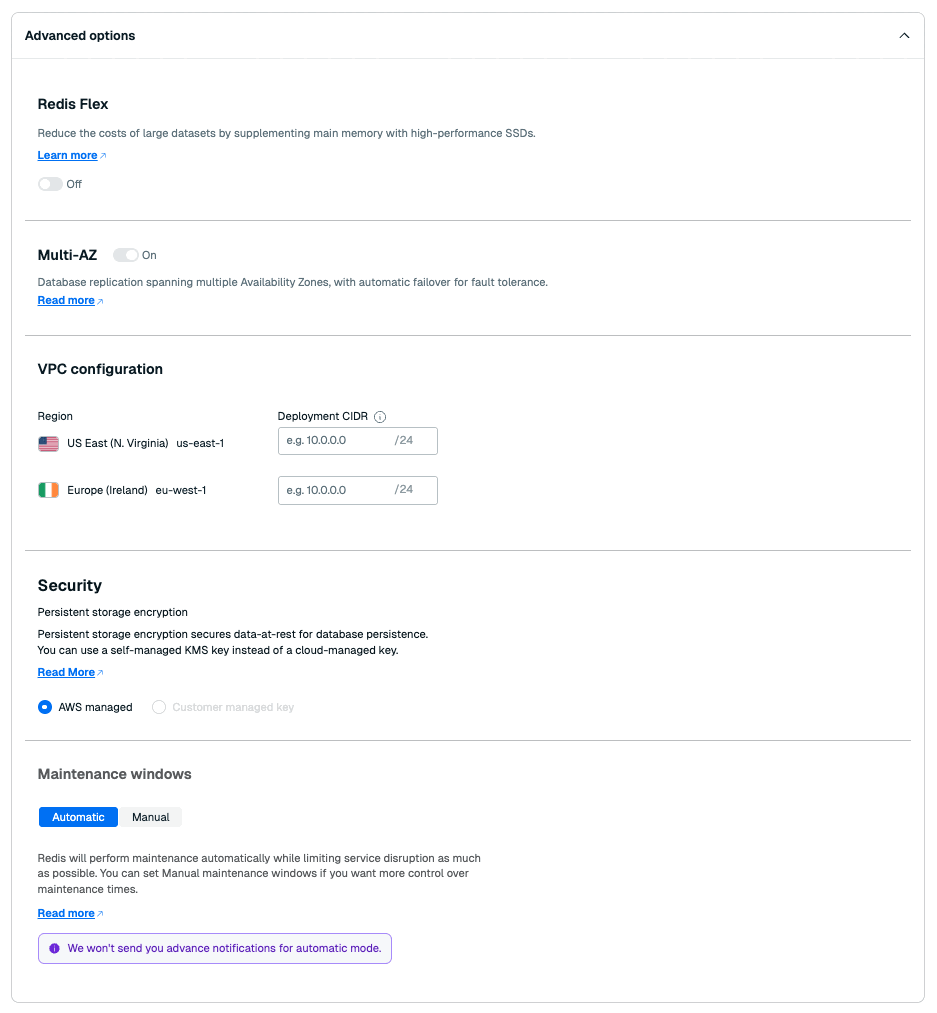This screenshot has width=937, height=1013.
Task: Switch to Manual maintenance windows tab
Action: click(151, 817)
